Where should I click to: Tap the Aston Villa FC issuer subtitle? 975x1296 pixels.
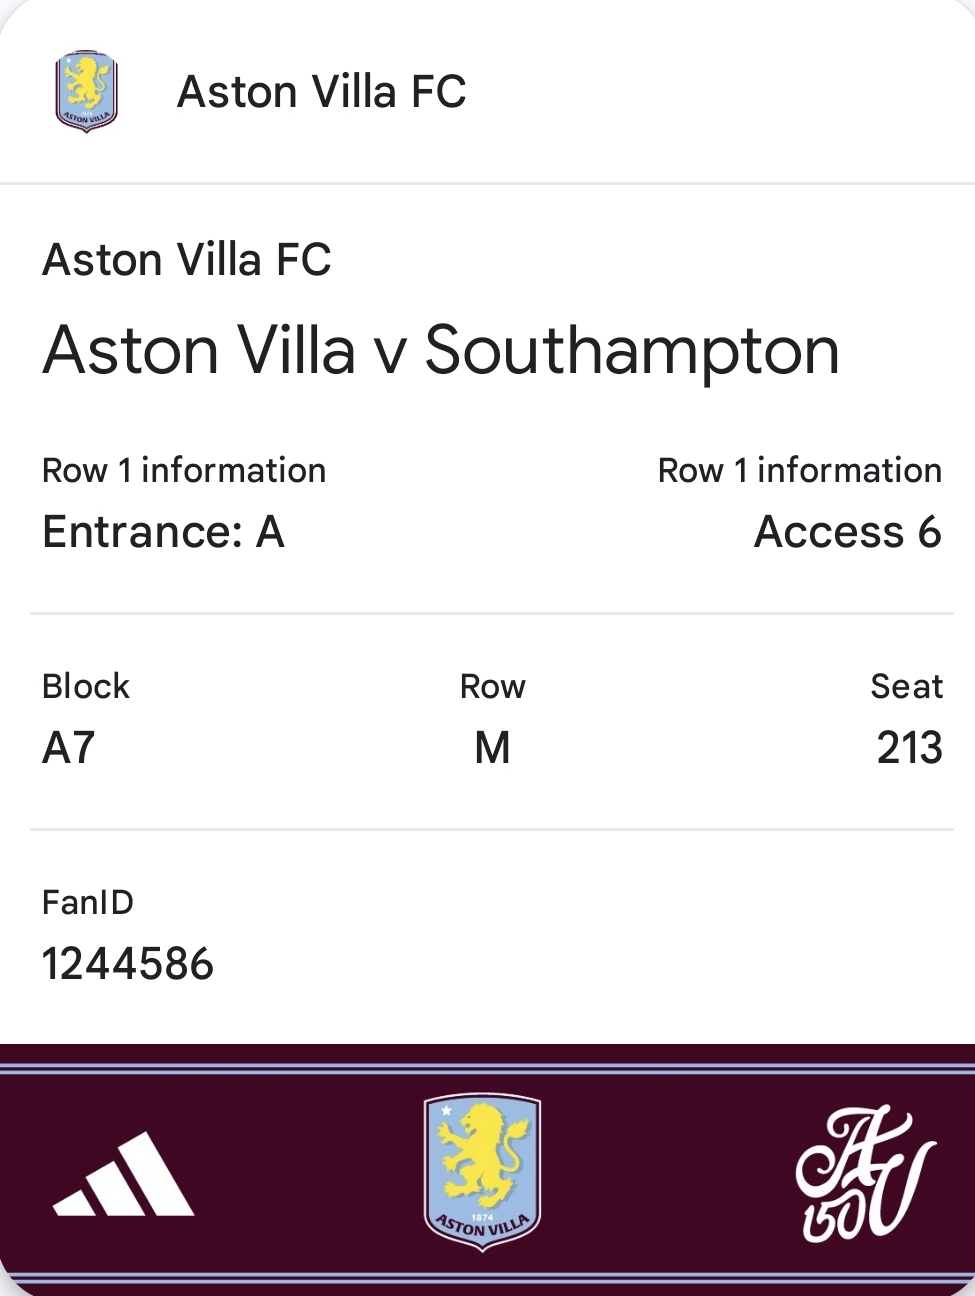pos(187,260)
